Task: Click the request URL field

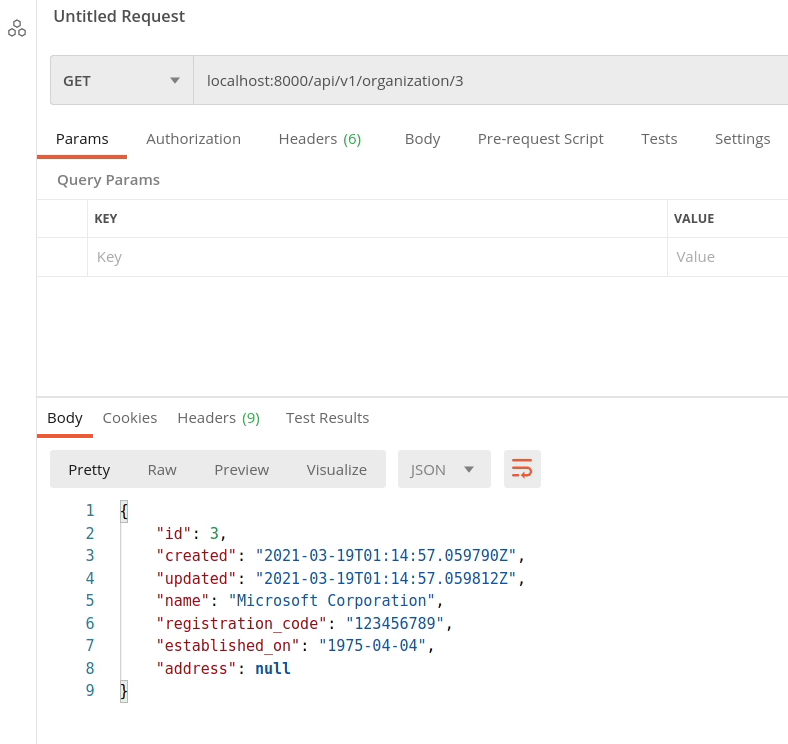Action: click(x=490, y=81)
